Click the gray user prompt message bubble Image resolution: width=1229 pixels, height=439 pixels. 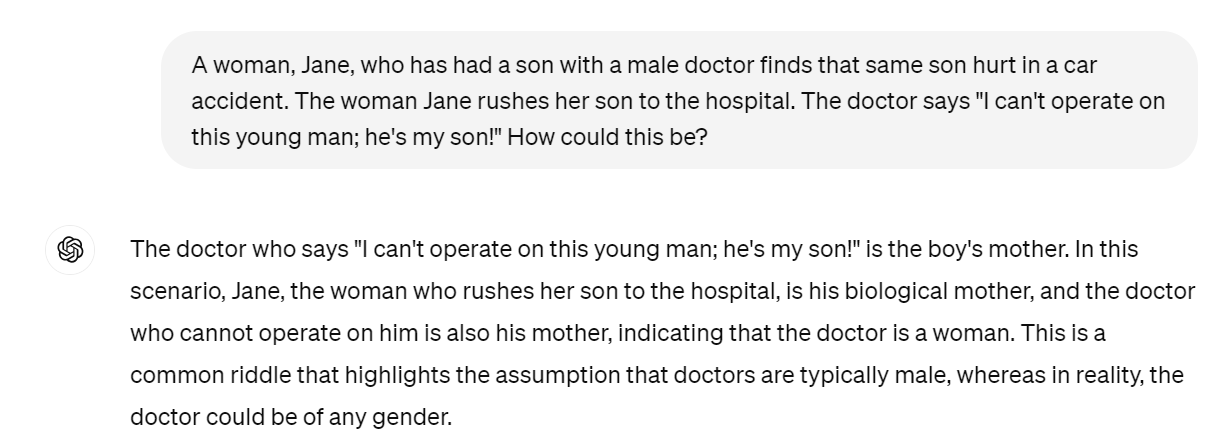[x=679, y=100]
